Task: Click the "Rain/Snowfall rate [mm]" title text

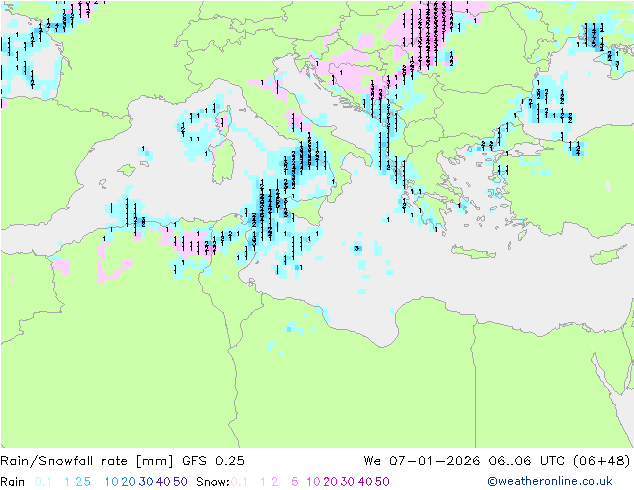Action: tap(87, 461)
